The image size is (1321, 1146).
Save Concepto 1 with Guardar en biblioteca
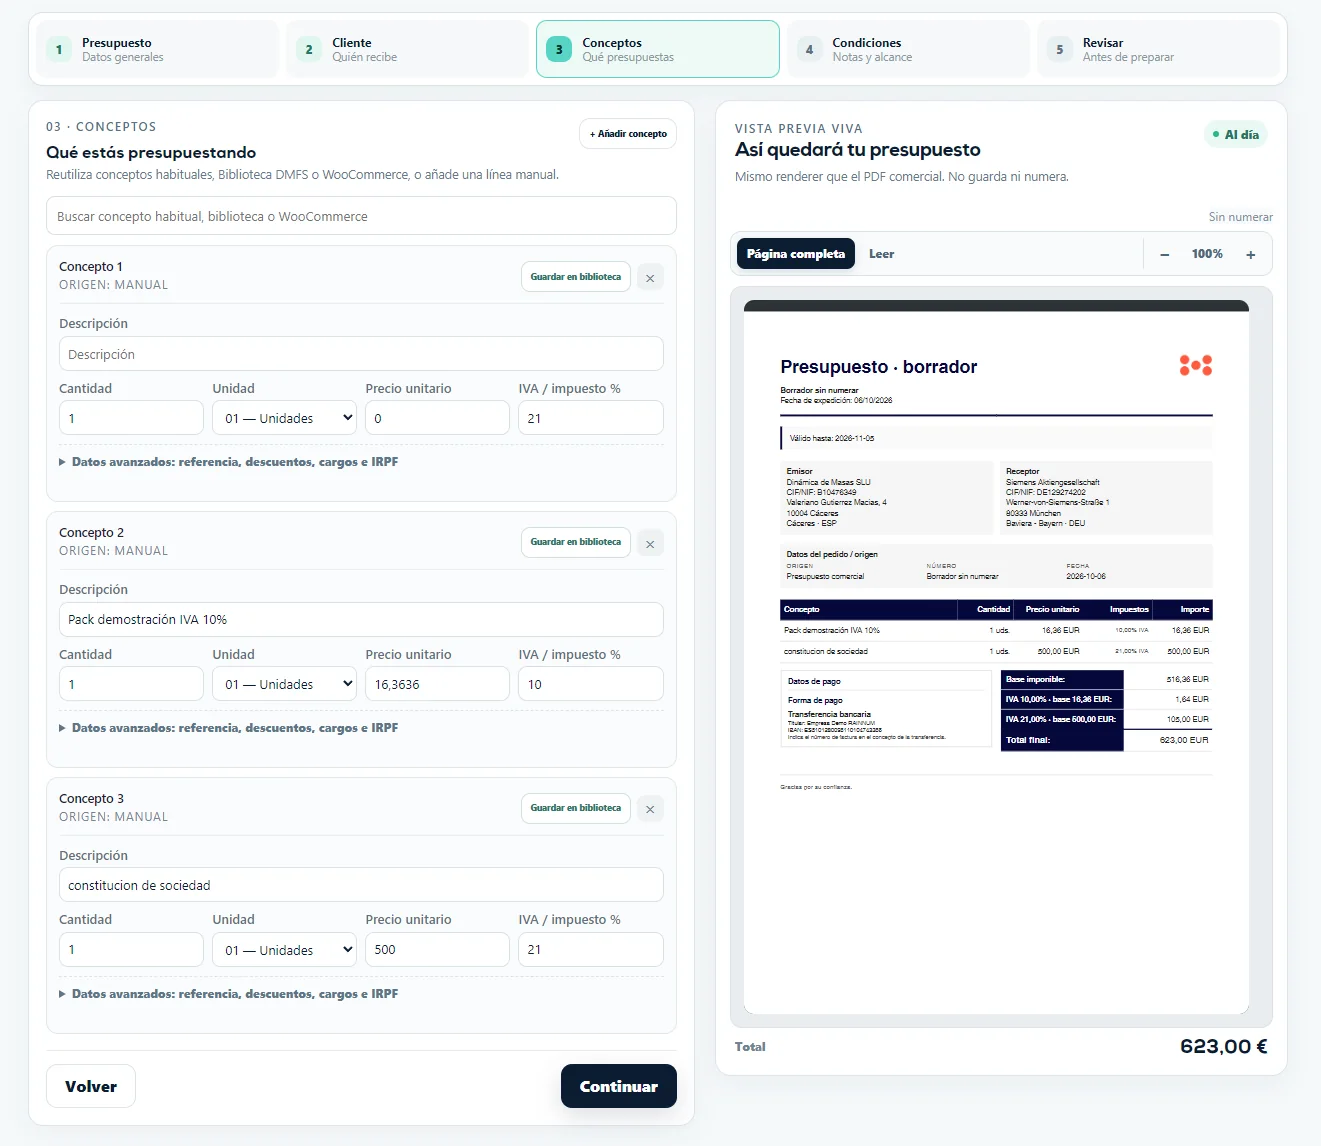(576, 277)
